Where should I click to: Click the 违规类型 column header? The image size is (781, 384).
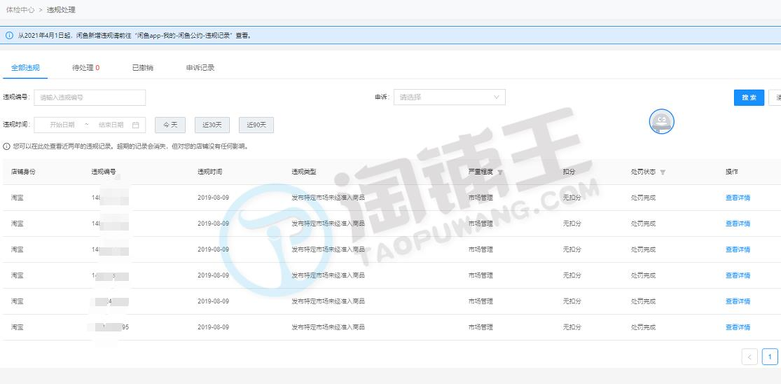click(304, 172)
